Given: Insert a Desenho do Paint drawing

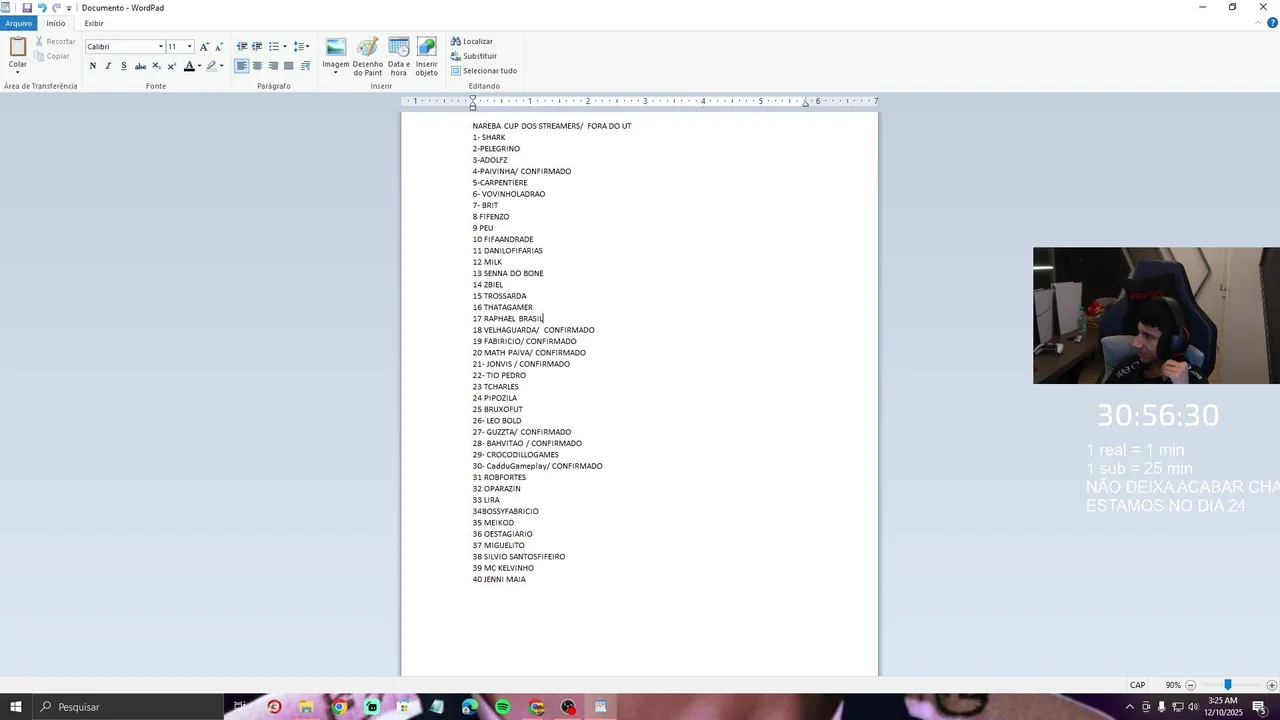Looking at the screenshot, I should click(368, 57).
